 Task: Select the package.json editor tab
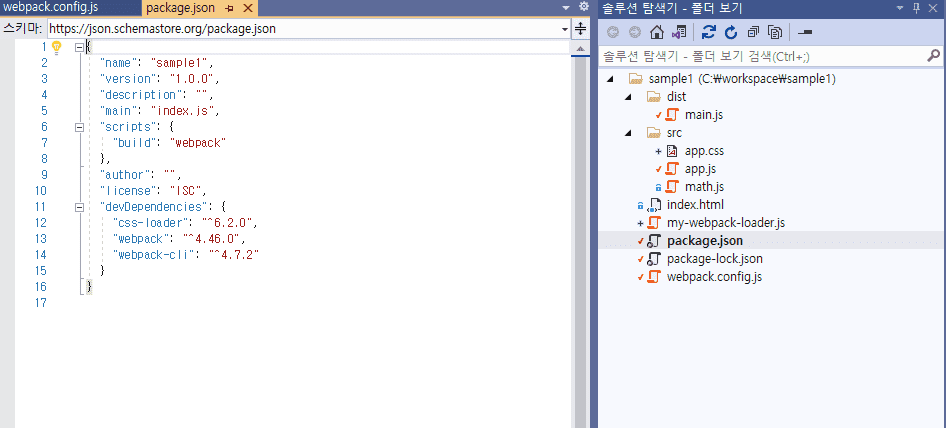pyautogui.click(x=180, y=8)
